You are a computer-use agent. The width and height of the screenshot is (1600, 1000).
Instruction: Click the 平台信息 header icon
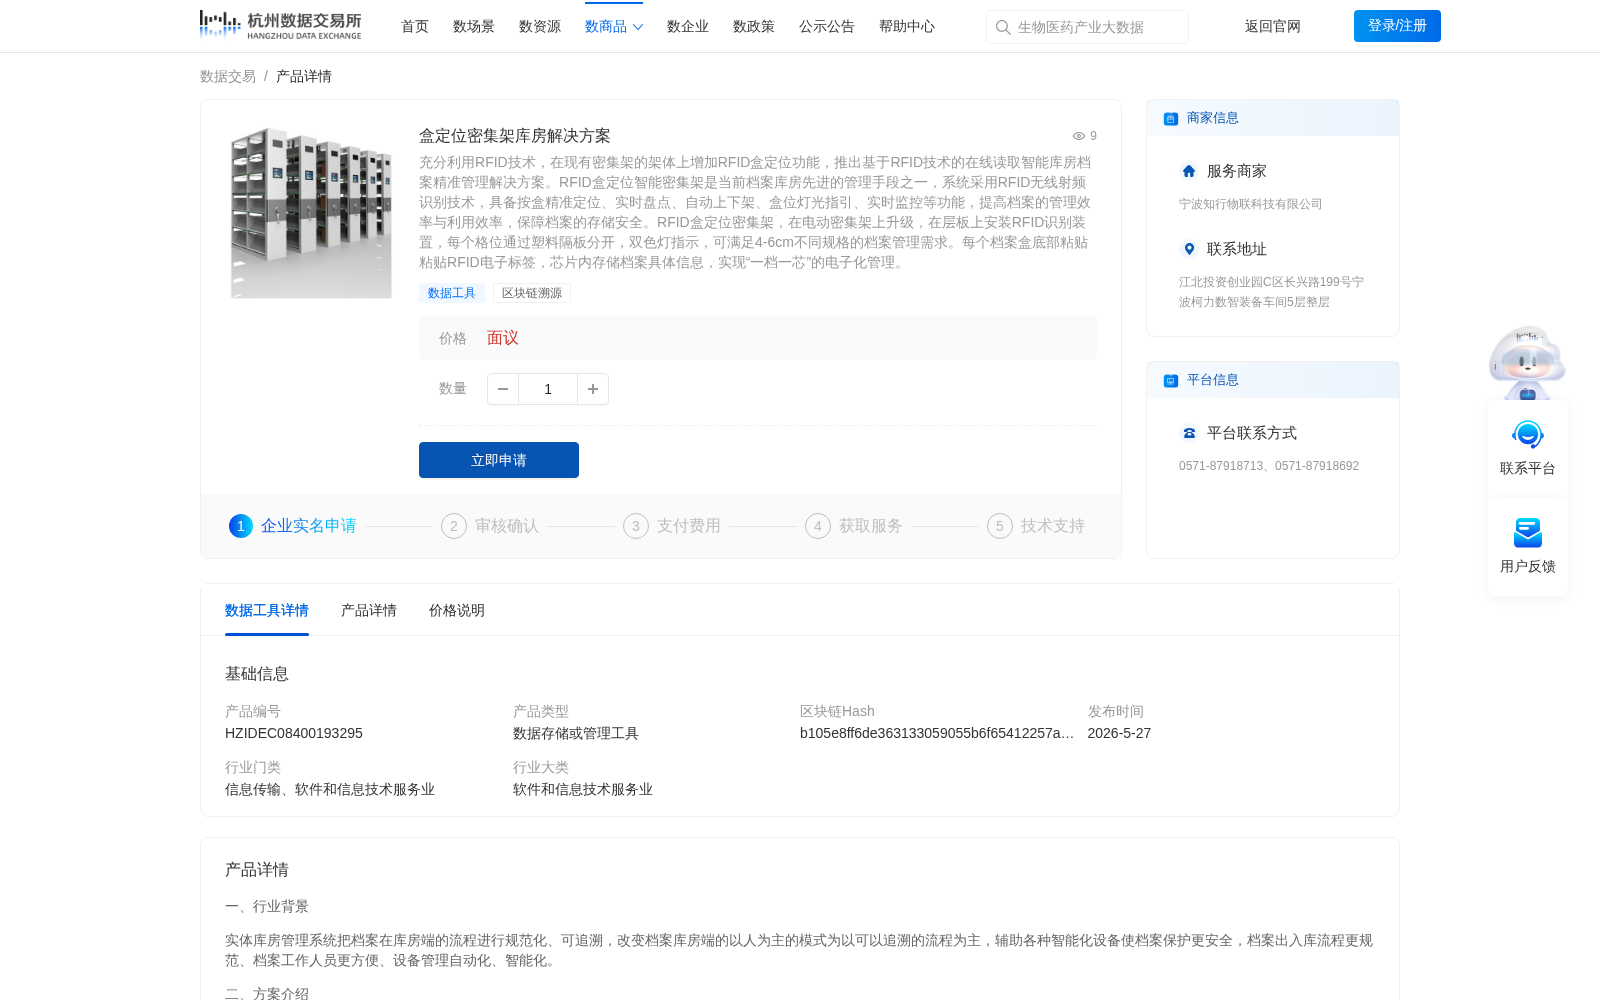point(1171,381)
